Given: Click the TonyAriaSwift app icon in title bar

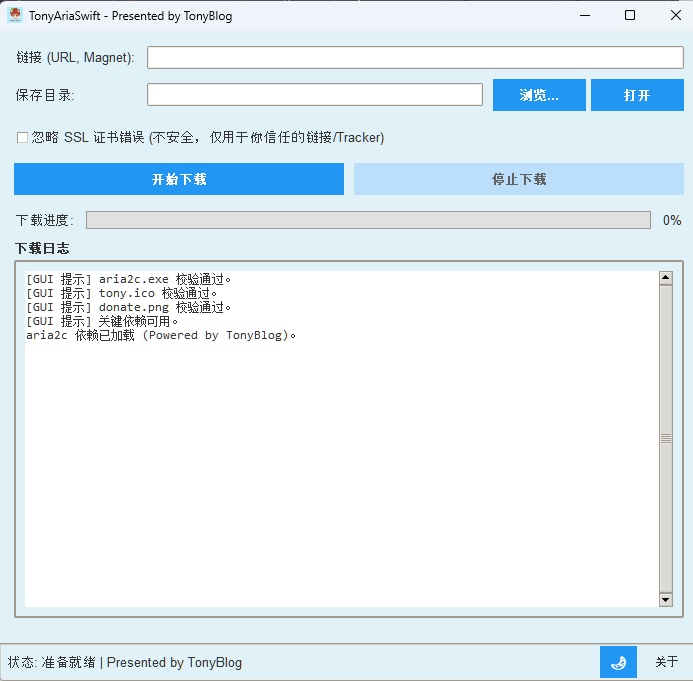Looking at the screenshot, I should click(15, 15).
